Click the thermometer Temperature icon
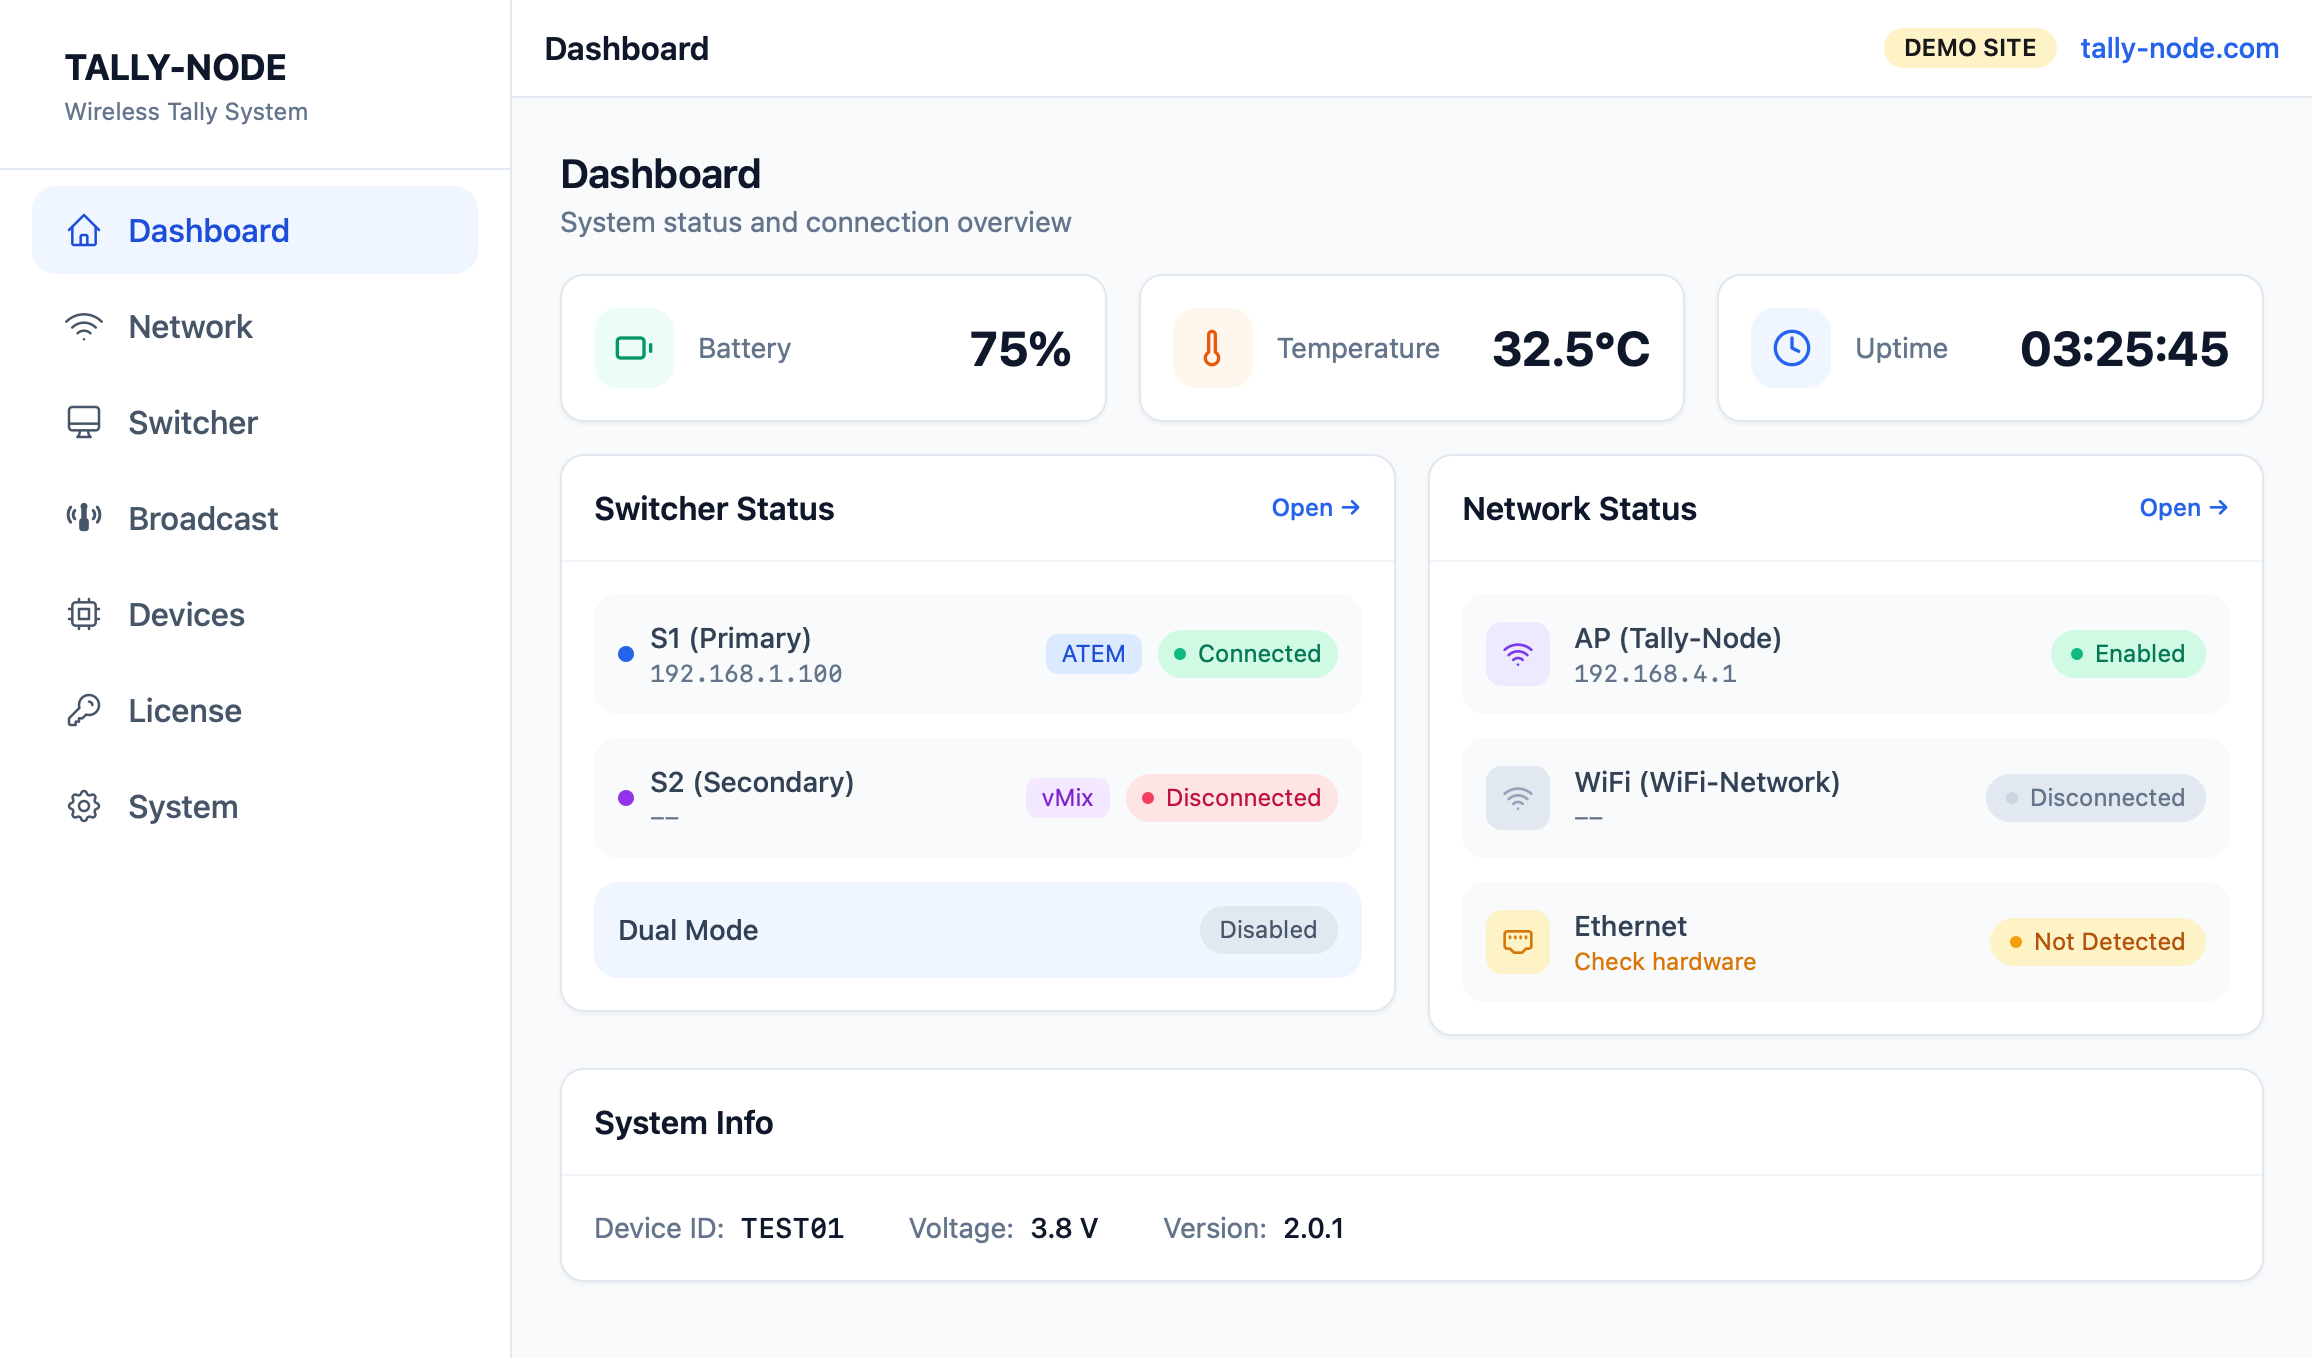 1212,348
